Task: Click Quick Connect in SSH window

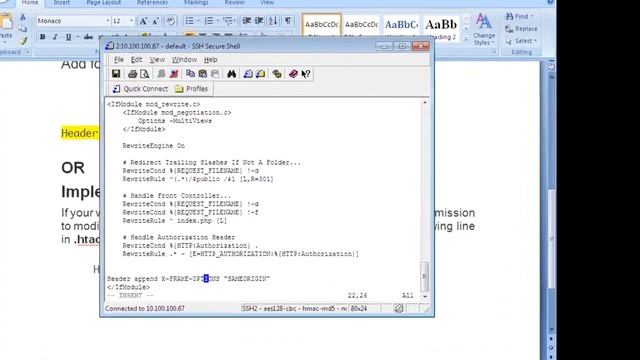Action: coord(140,89)
